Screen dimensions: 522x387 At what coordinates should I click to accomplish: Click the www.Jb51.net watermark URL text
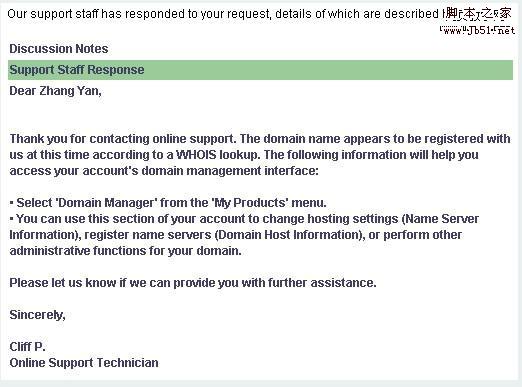tap(478, 30)
